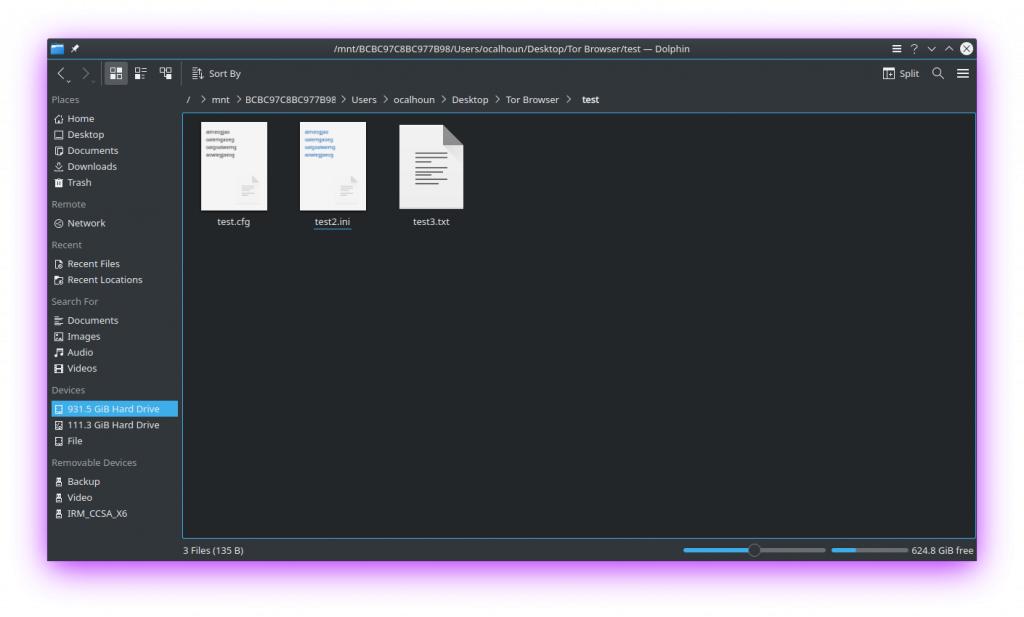
Task: Select Downloads in Places sidebar
Action: [91, 167]
